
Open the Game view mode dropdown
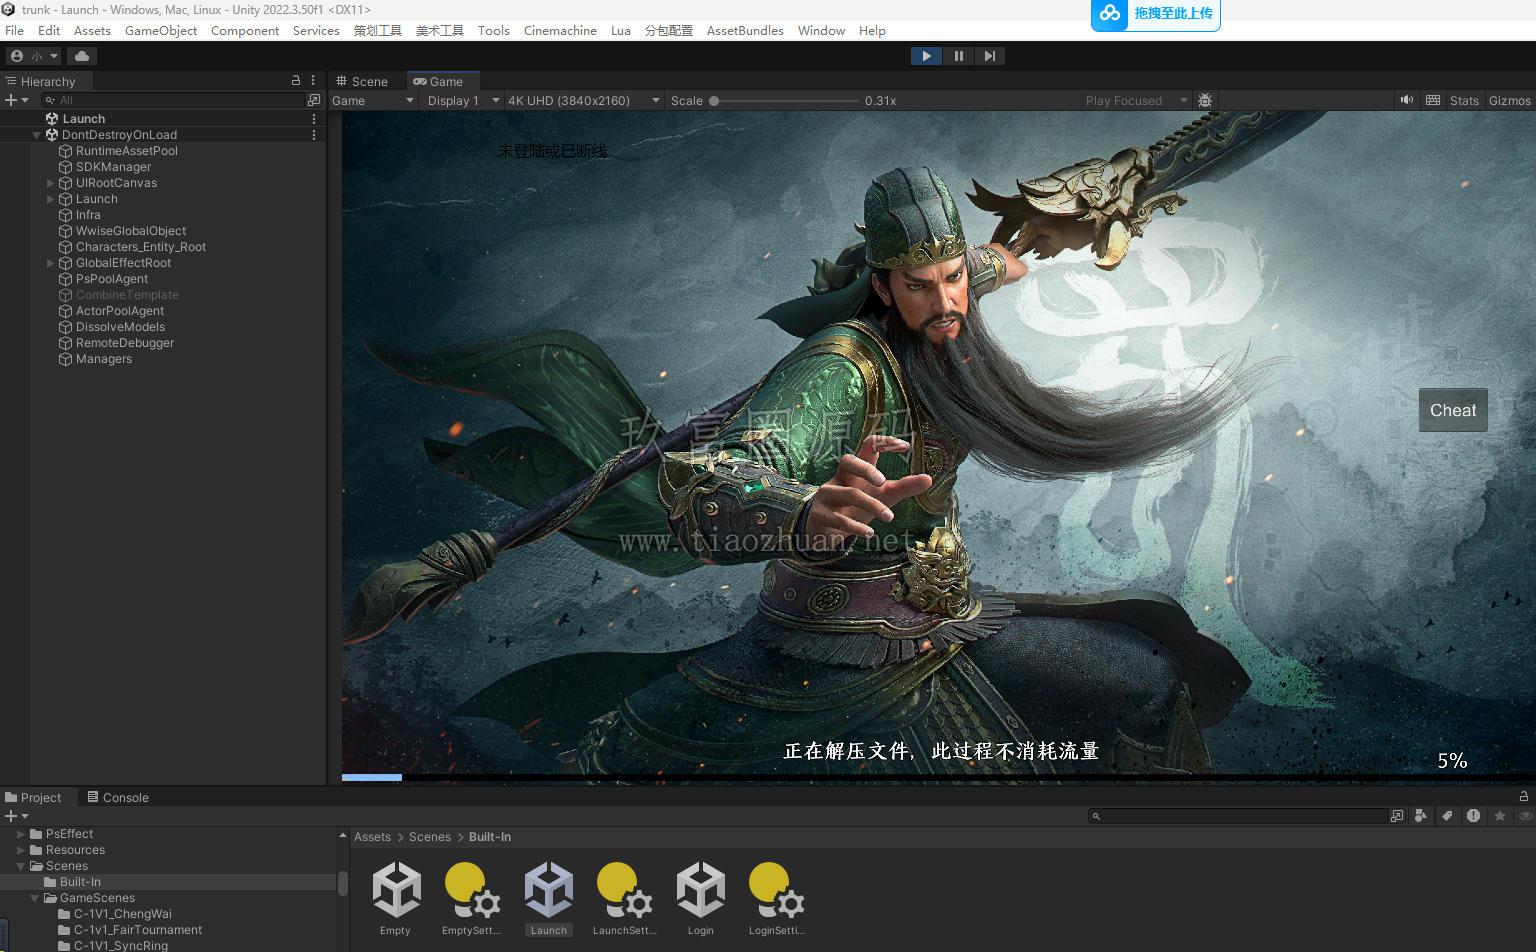click(373, 100)
